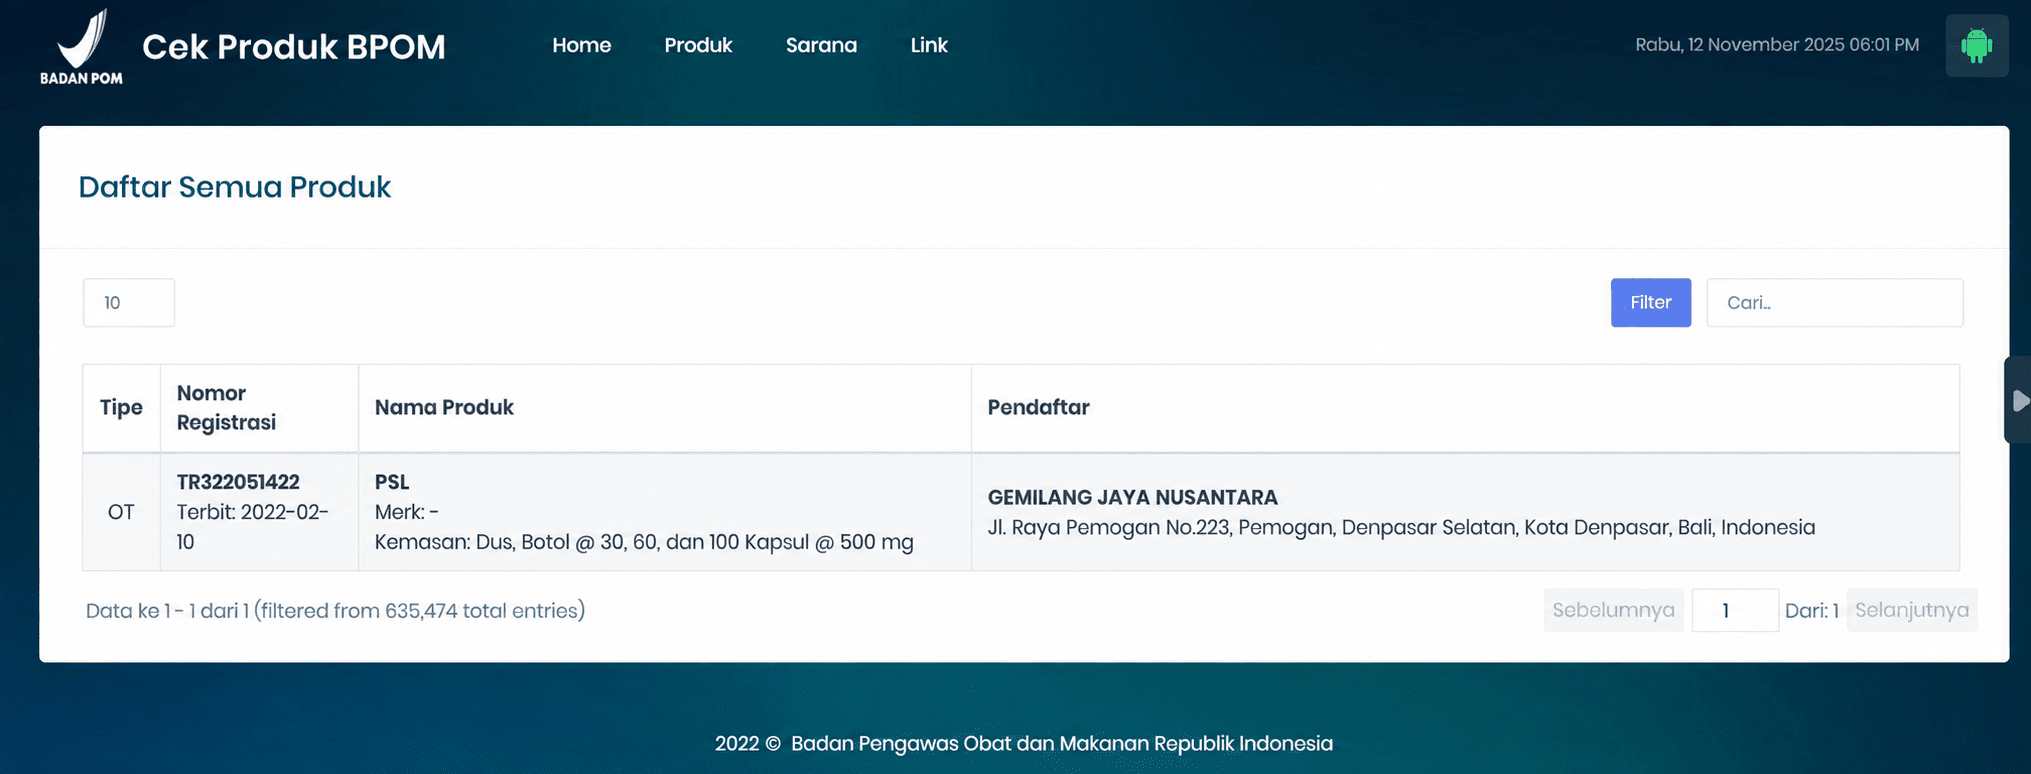The height and width of the screenshot is (774, 2031).
Task: Focus the page number input
Action: coord(1734,610)
